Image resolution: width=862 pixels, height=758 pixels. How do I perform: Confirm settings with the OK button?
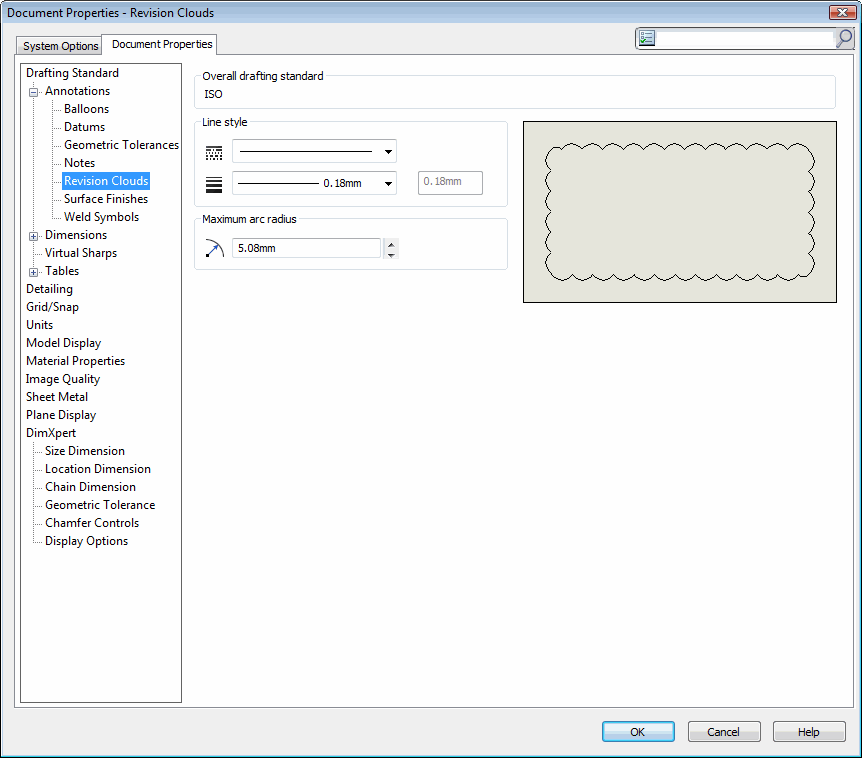pos(638,732)
